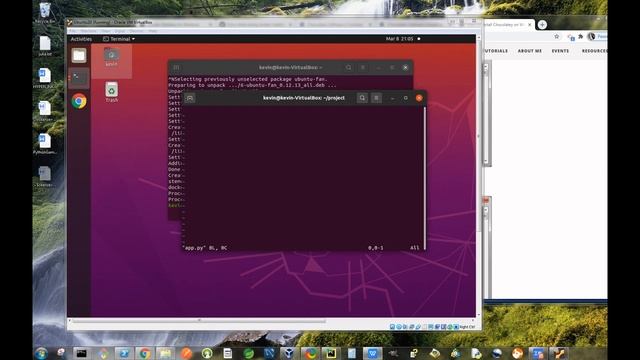Screen dimensions: 640x360
Task: Click the ~/project terminal title text
Action: coord(304,98)
